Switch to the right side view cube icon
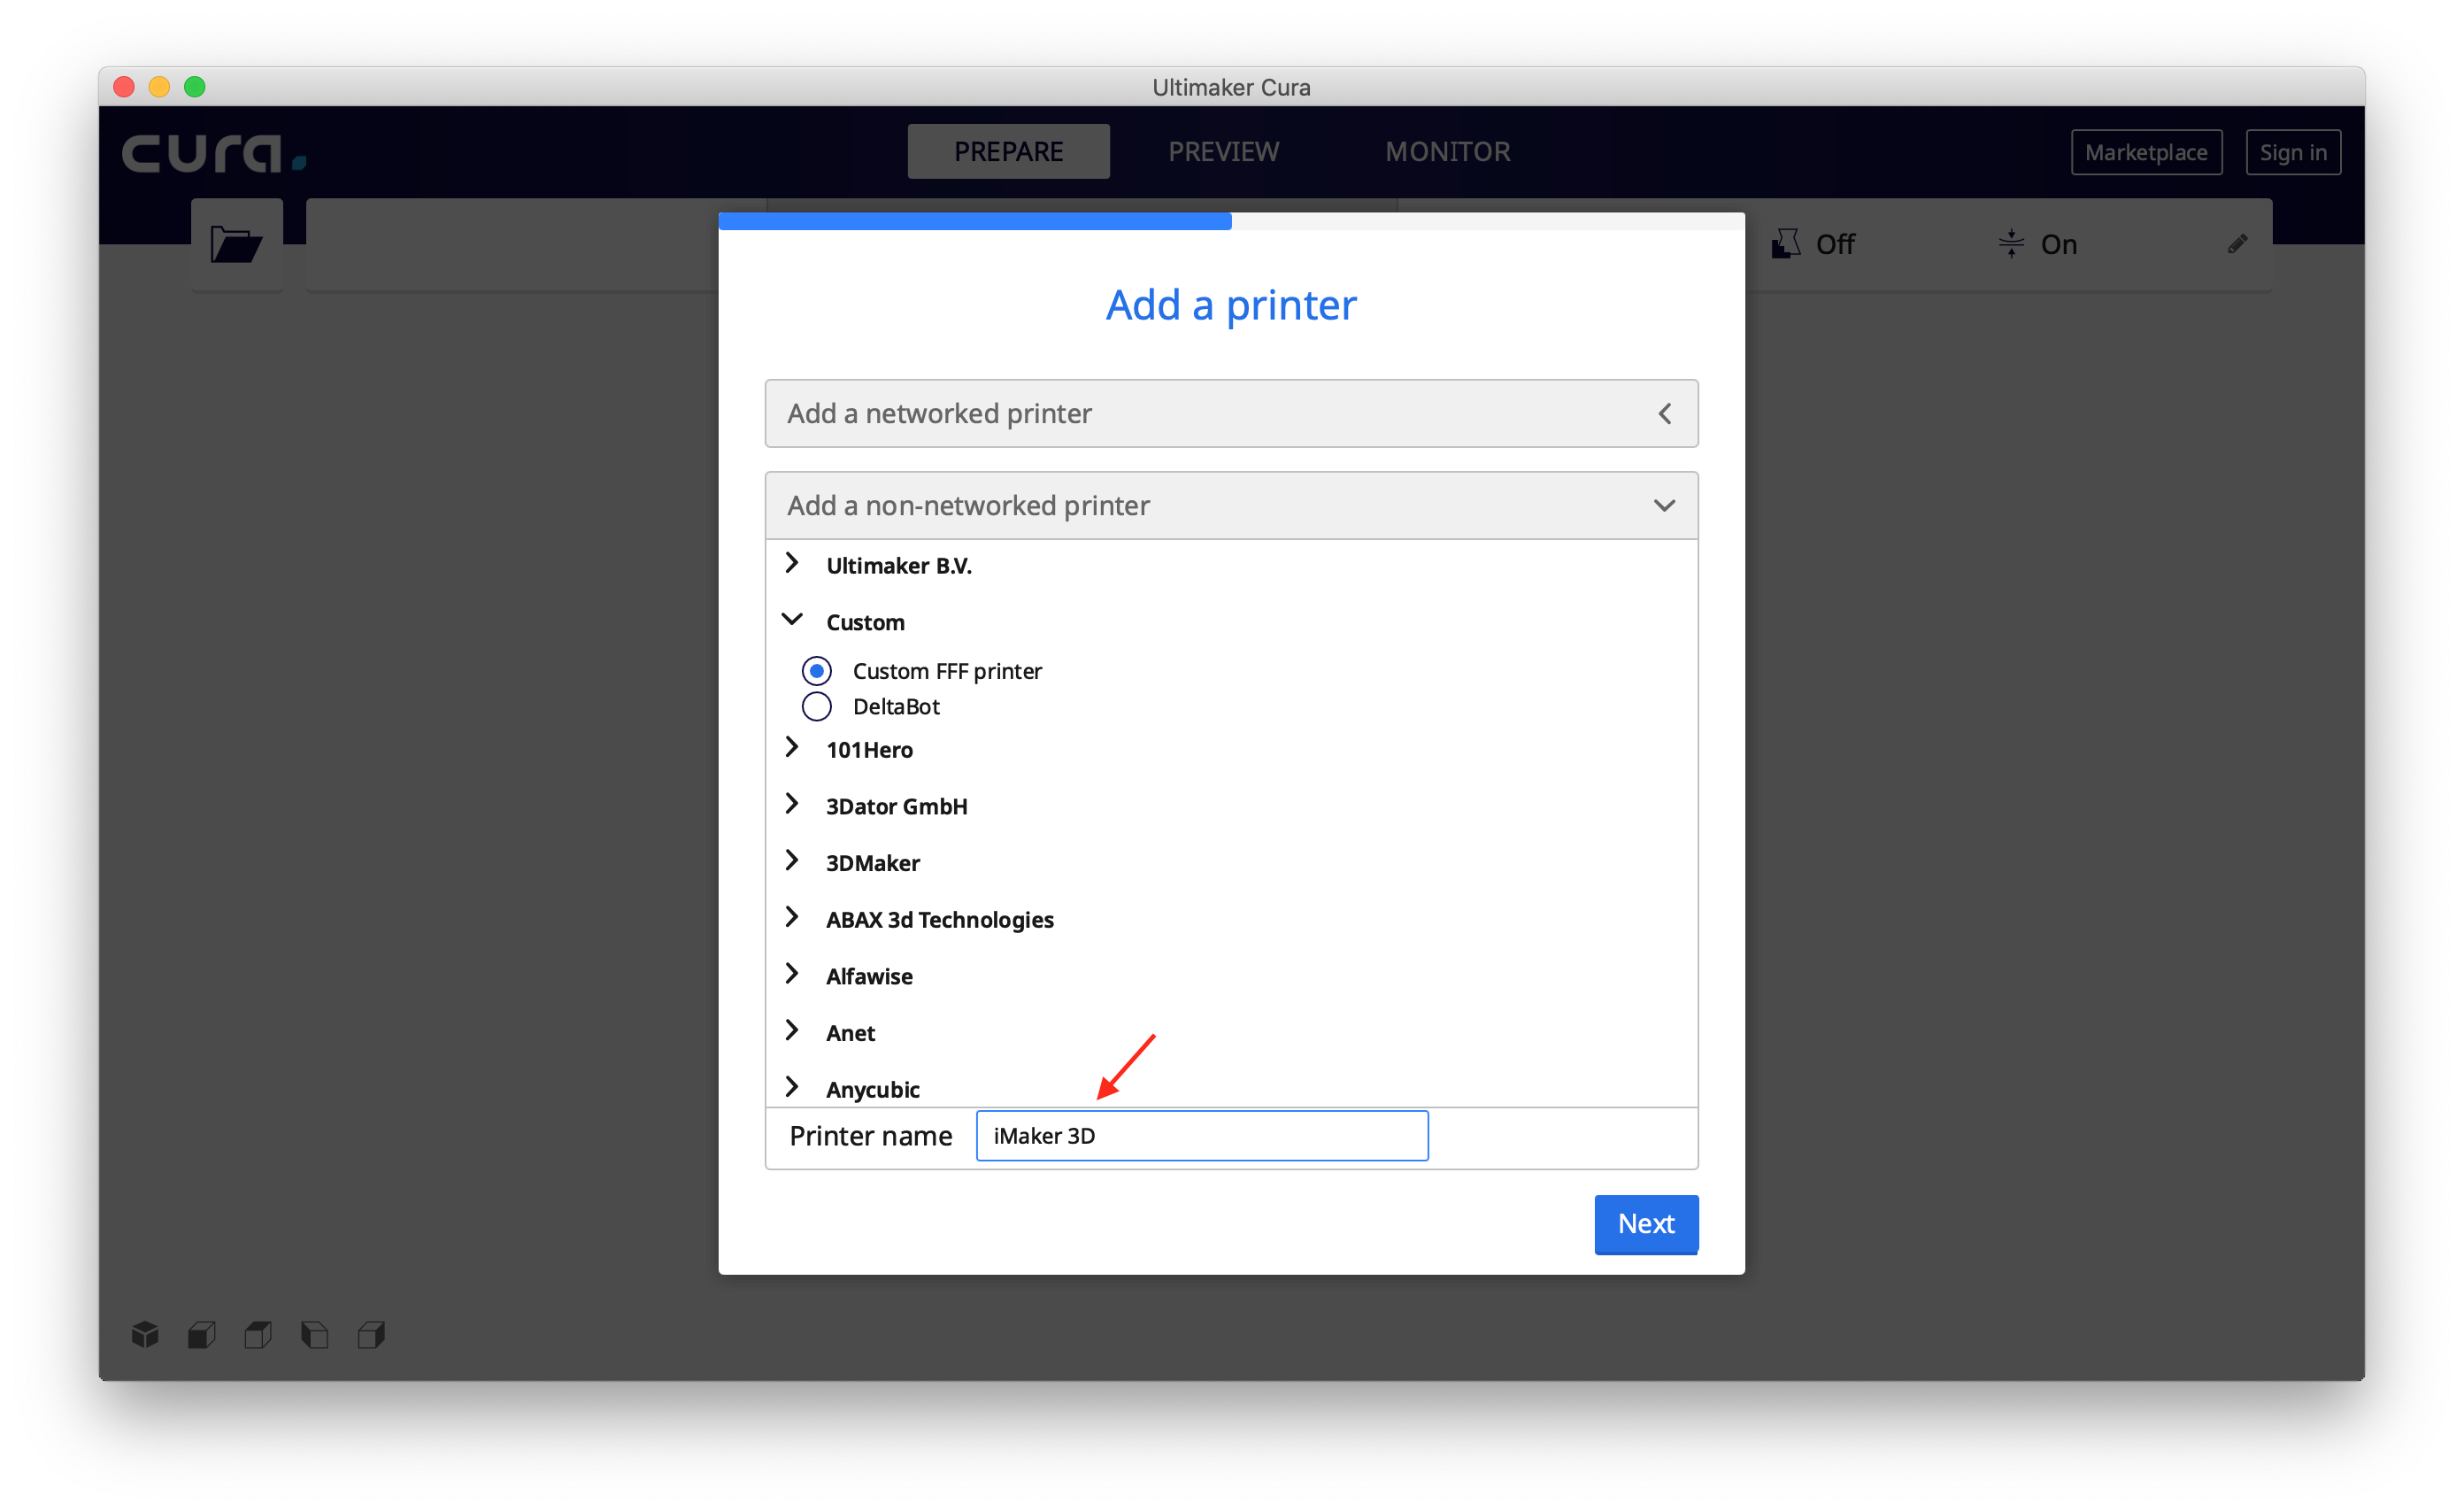This screenshot has width=2464, height=1512. coord(371,1334)
